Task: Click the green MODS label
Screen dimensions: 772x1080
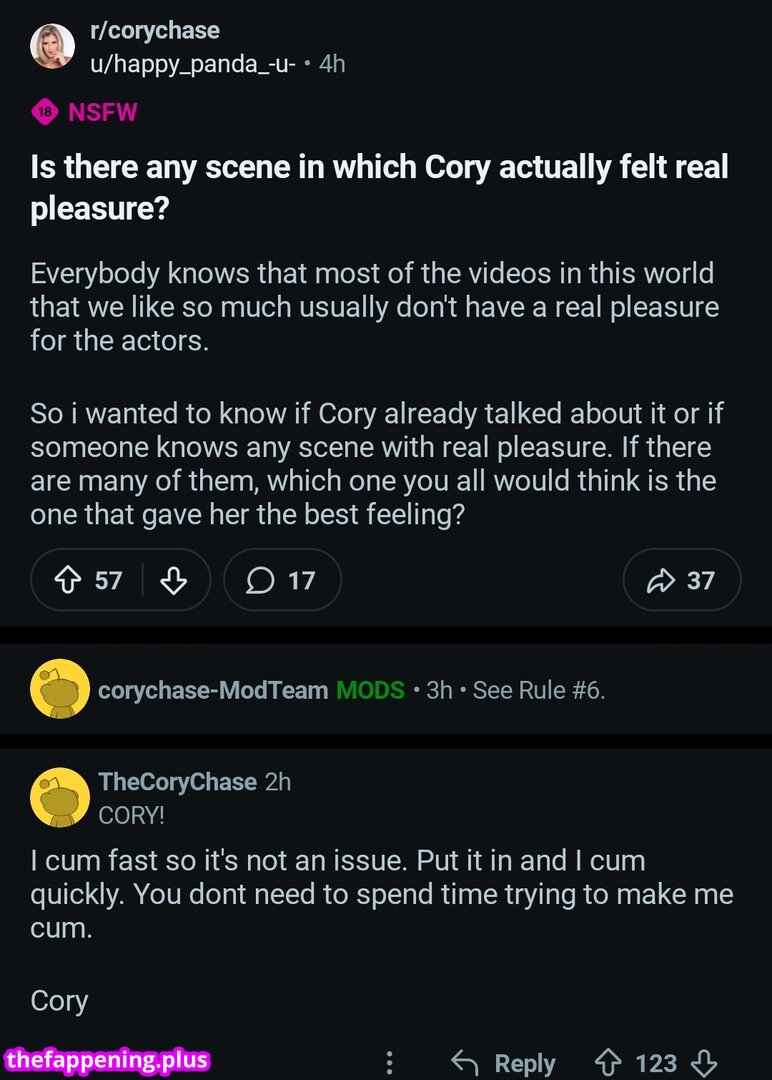Action: tap(370, 690)
